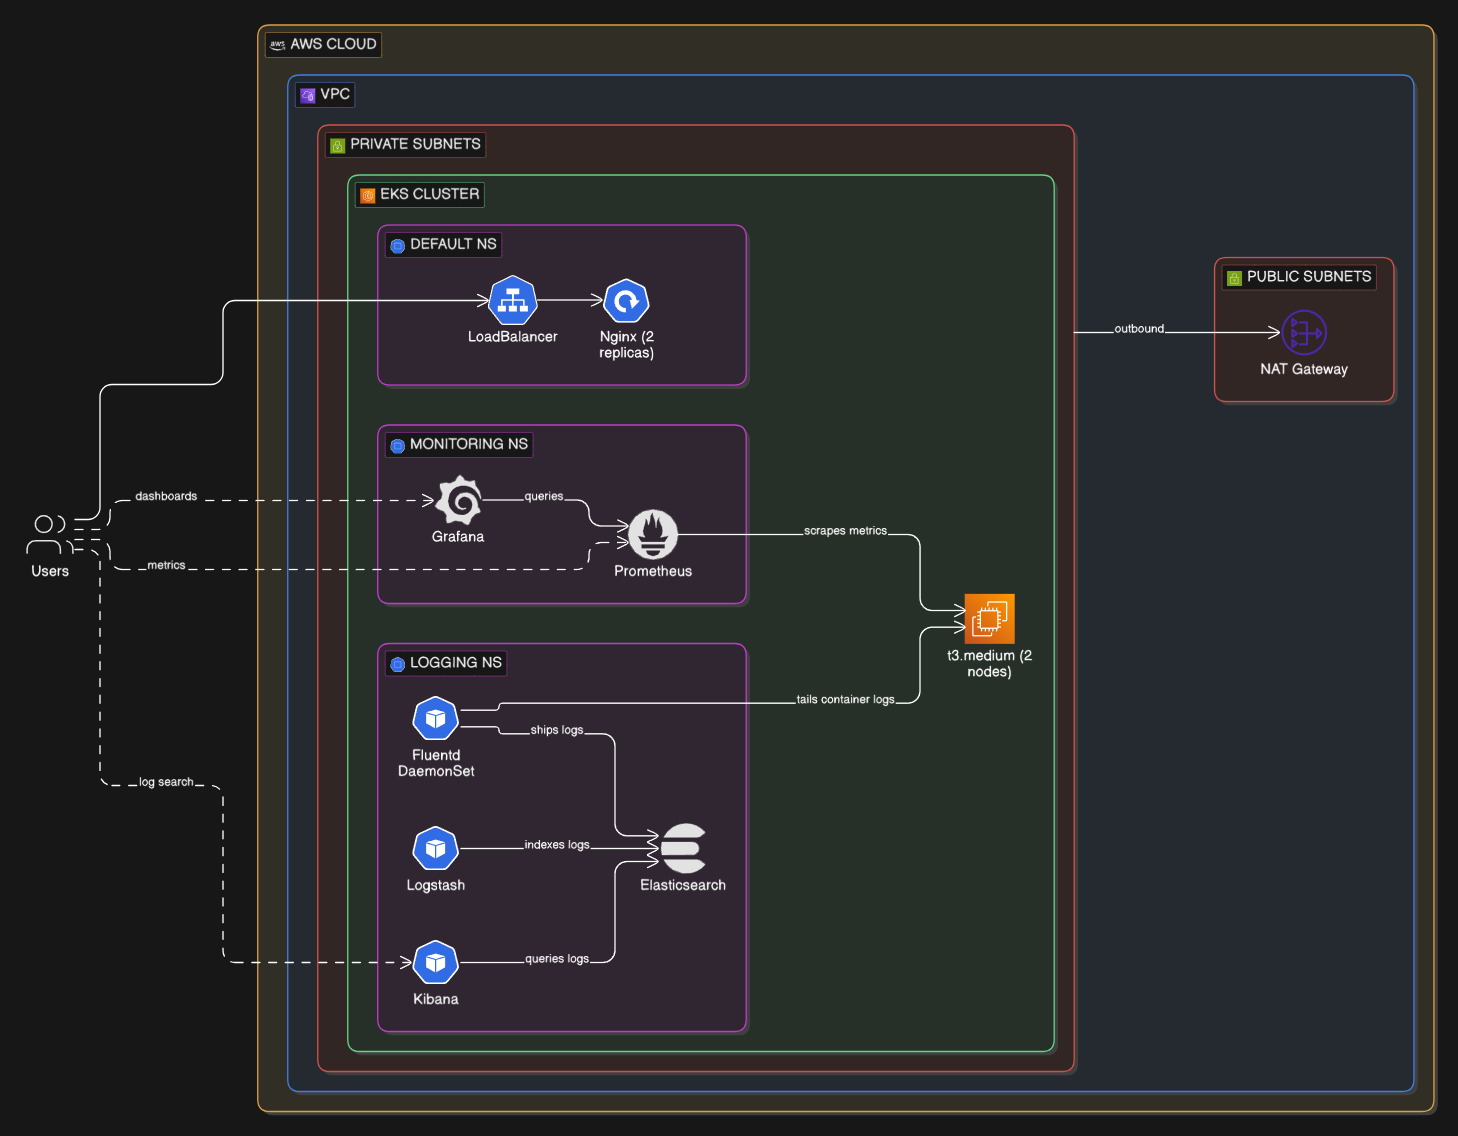Select the MONITORING NS label

pos(459,445)
